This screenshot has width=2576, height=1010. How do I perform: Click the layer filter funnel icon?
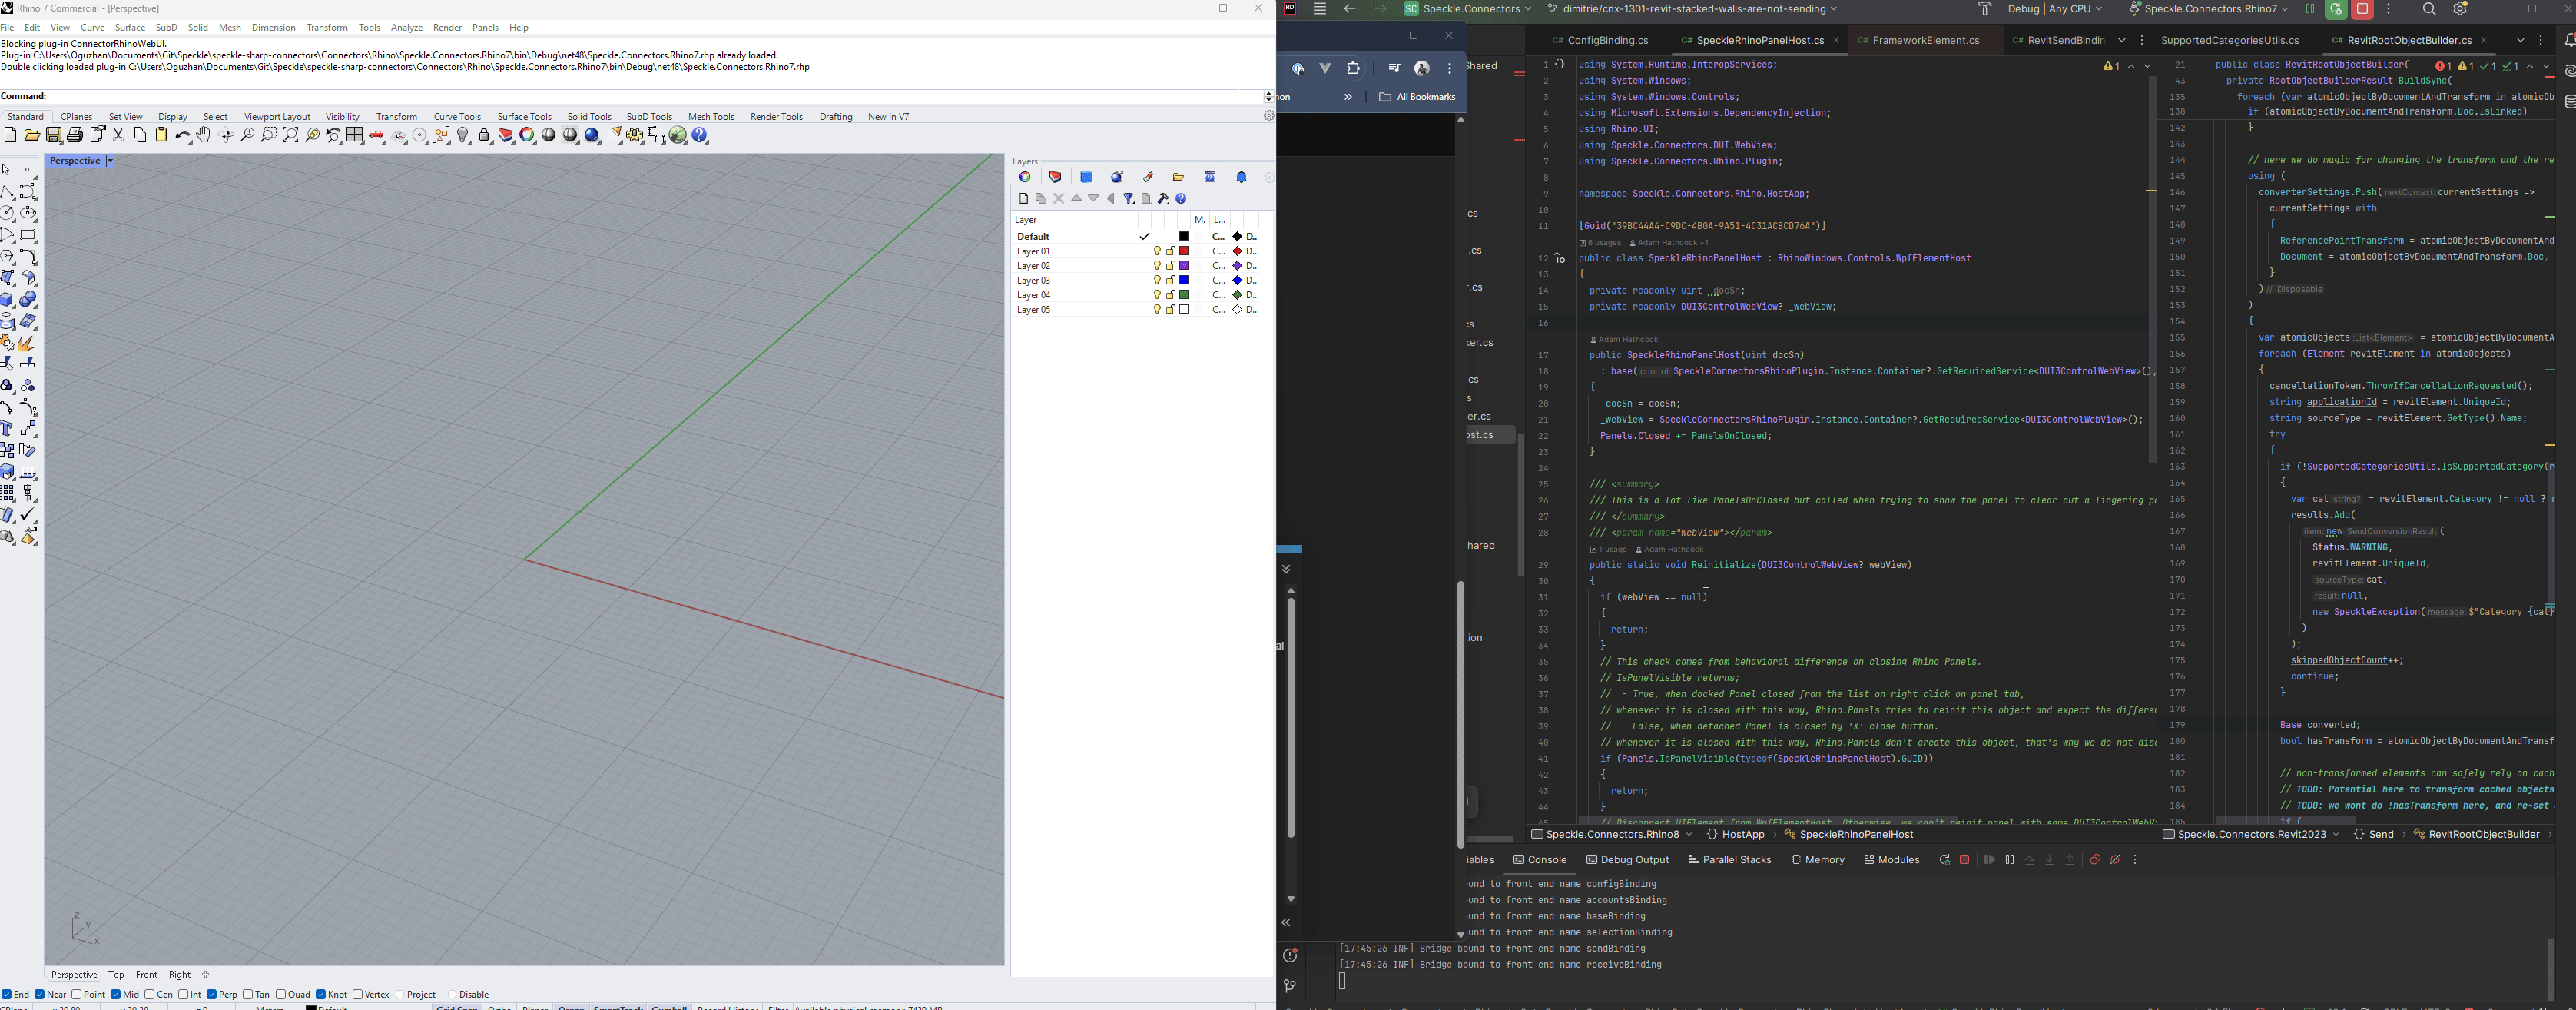click(x=1129, y=199)
